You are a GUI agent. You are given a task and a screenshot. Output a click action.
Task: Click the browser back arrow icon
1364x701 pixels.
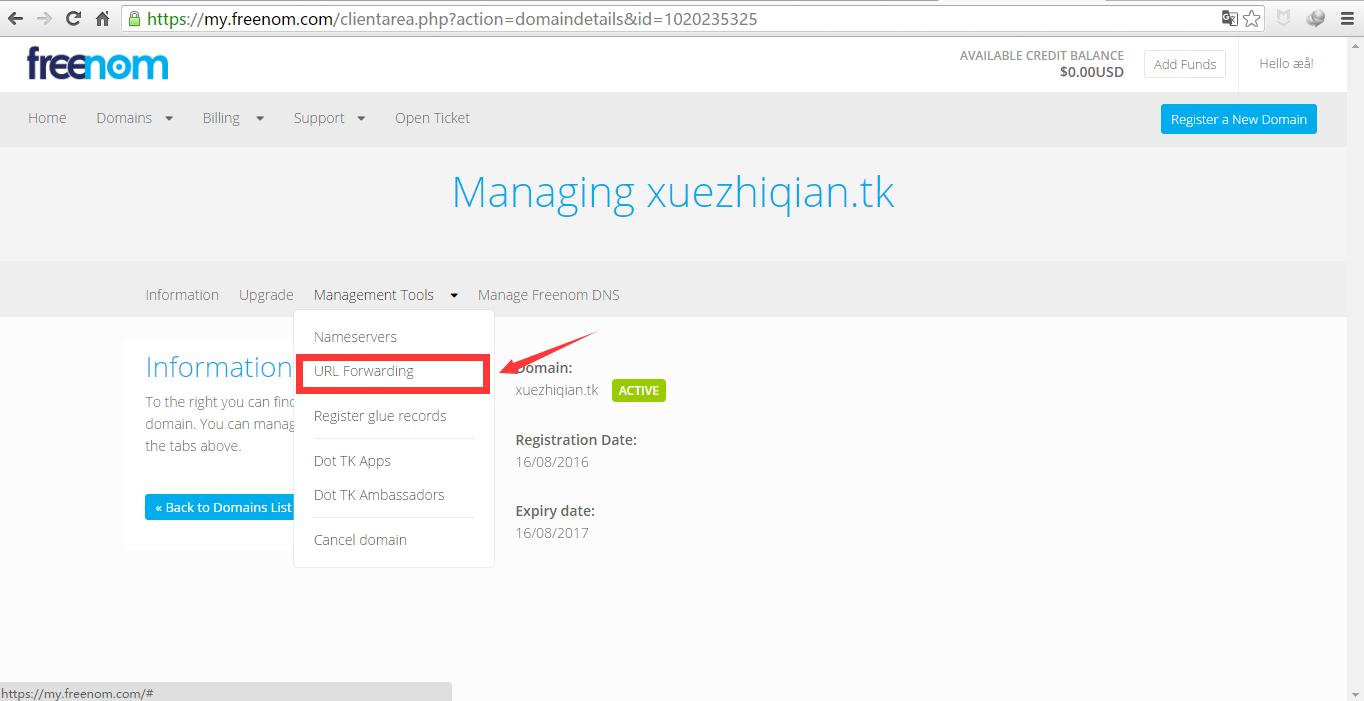(15, 18)
